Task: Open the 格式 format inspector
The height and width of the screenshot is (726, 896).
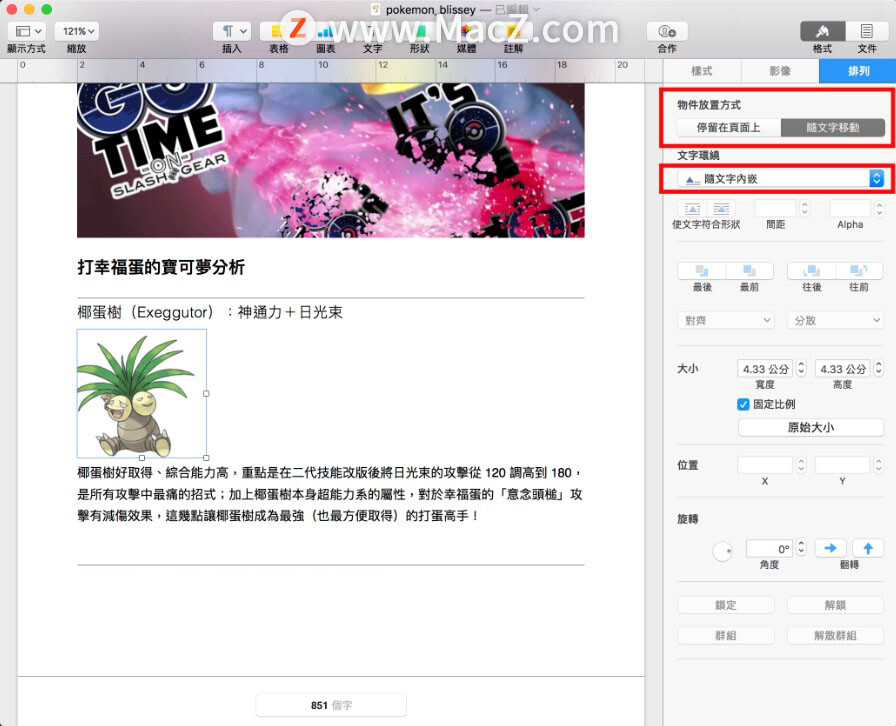Action: (x=822, y=31)
